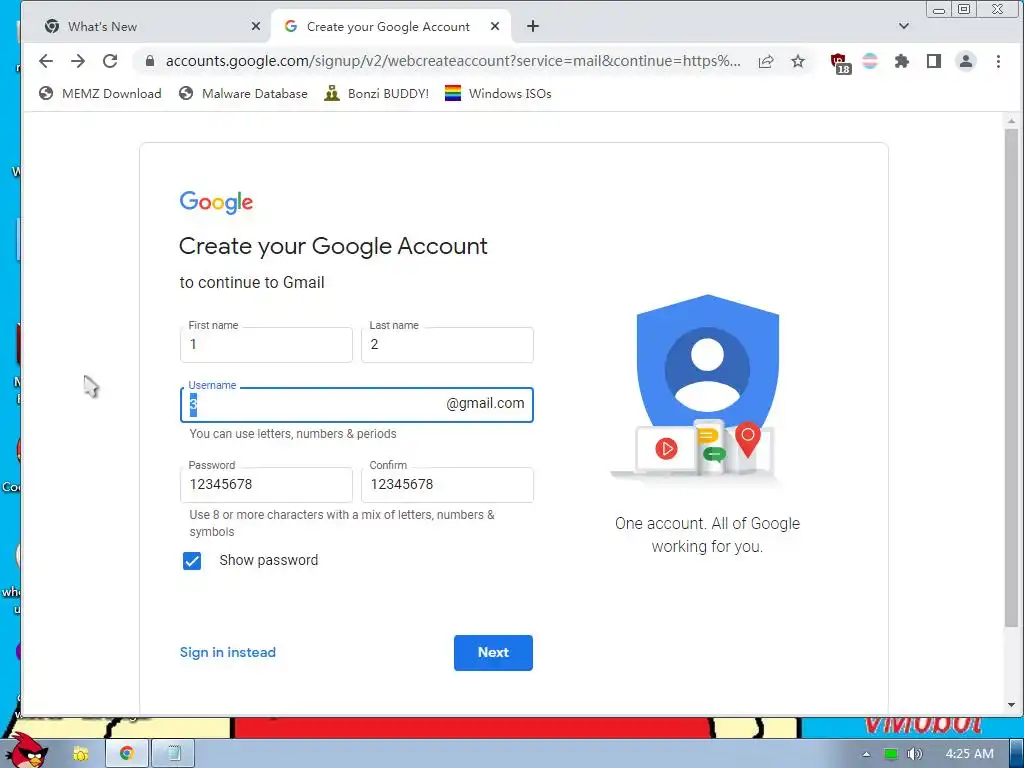The height and width of the screenshot is (768, 1024).
Task: Click the @gmail.com suffix text
Action: pyautogui.click(x=485, y=404)
